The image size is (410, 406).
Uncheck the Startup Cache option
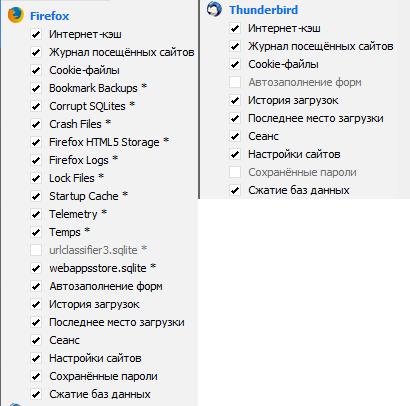36,196
